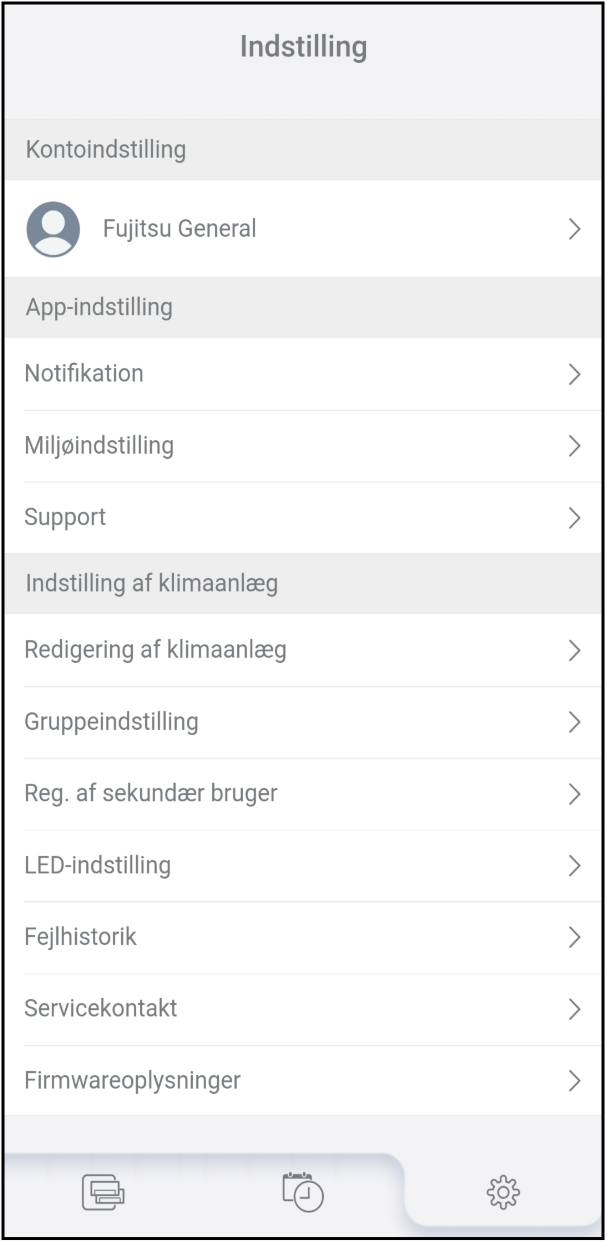Tap the Fujitsu General account name
This screenshot has width=607, height=1243.
point(179,229)
